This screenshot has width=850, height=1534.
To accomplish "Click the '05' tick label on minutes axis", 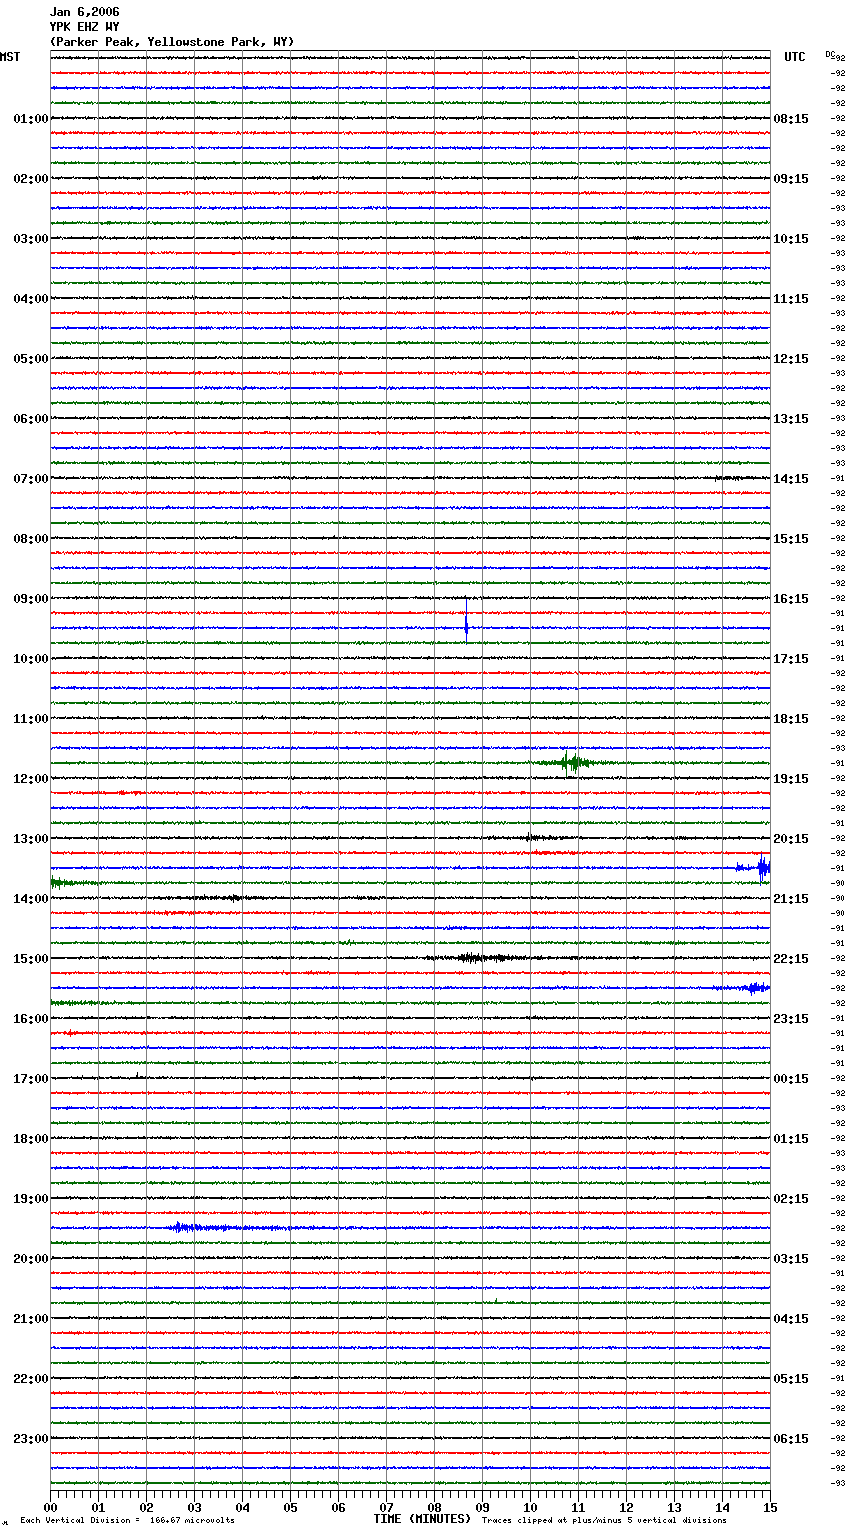I will pos(290,1507).
